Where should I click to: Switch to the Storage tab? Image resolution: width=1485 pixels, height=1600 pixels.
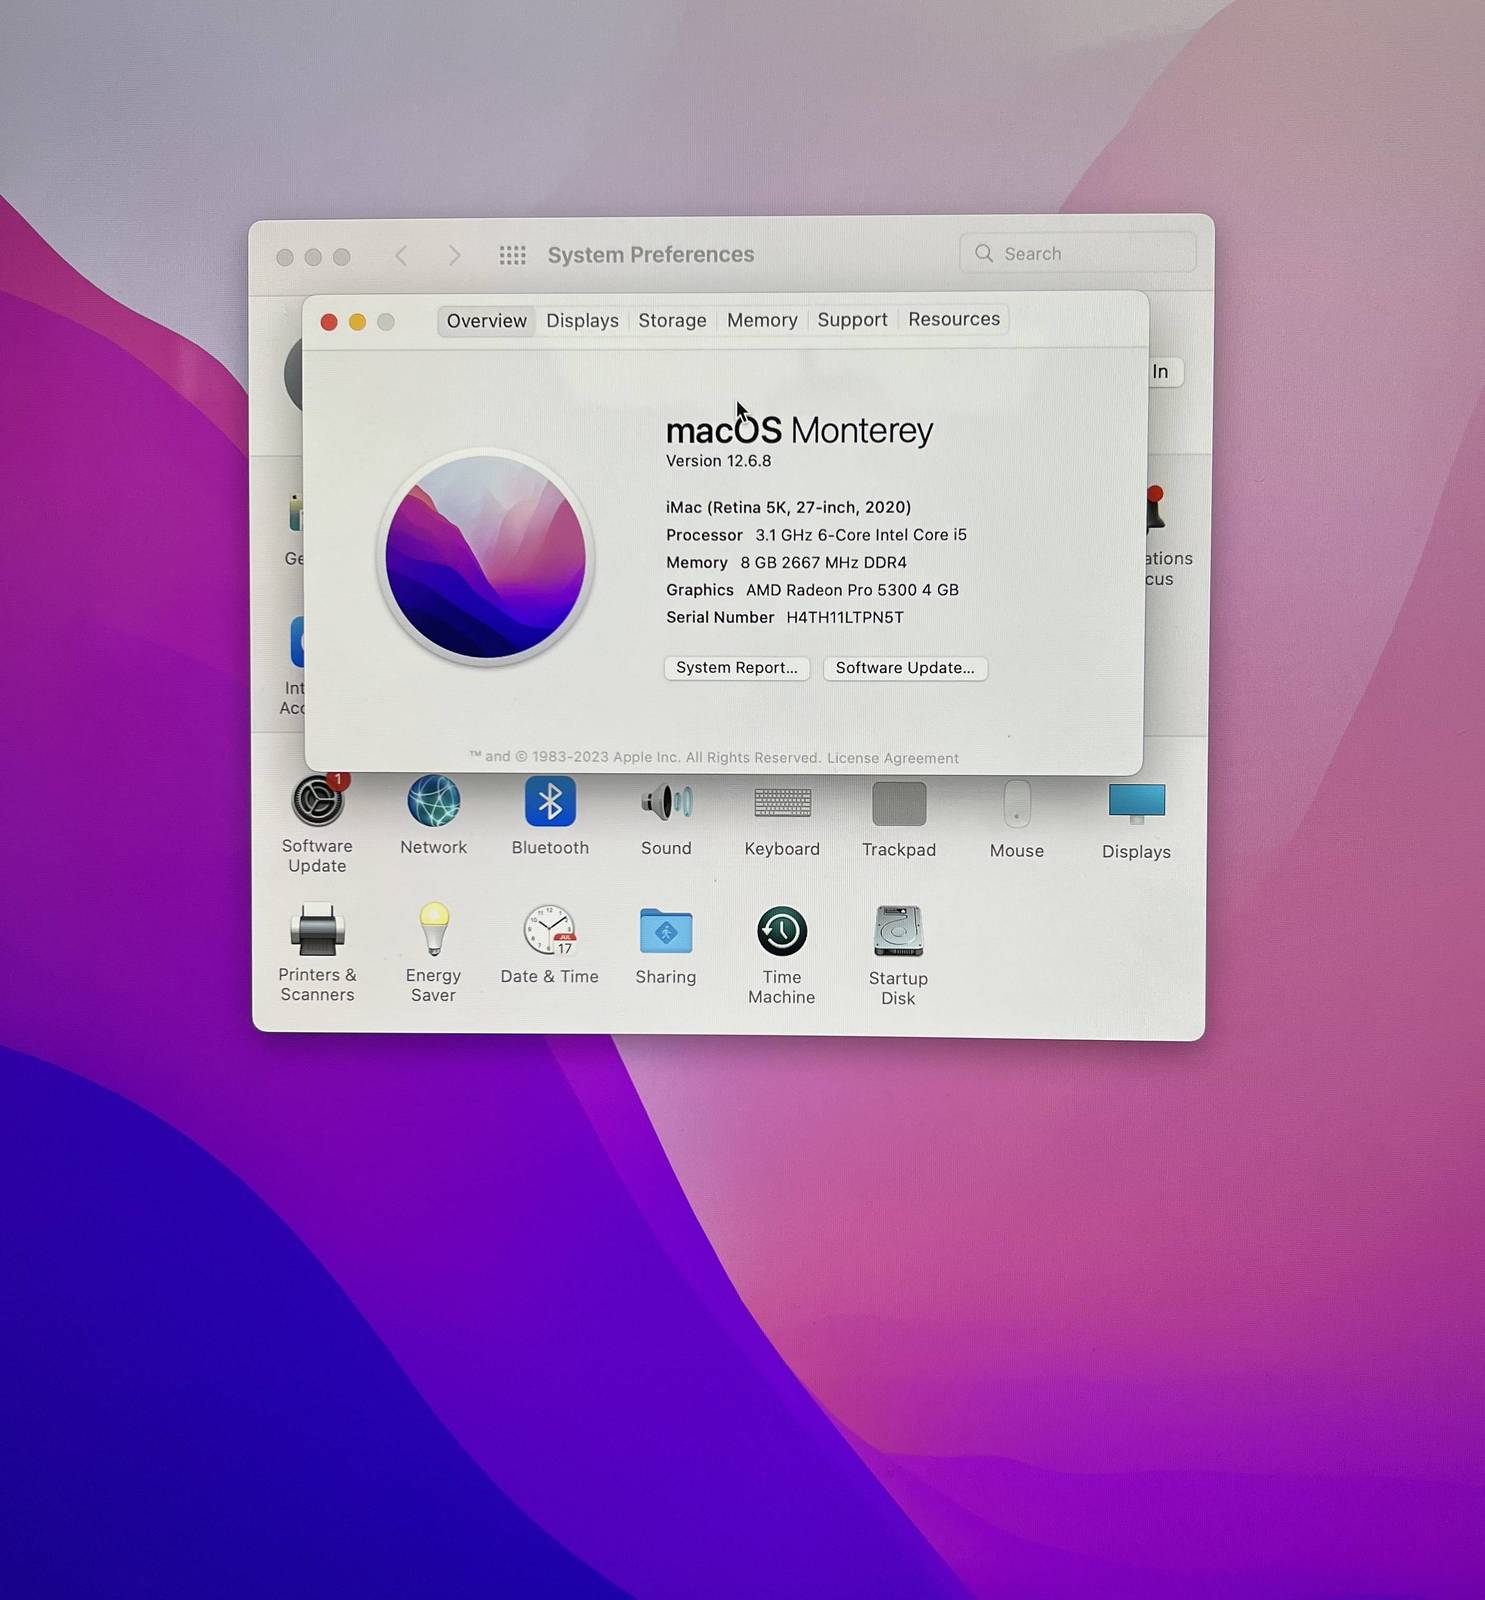pyautogui.click(x=672, y=321)
